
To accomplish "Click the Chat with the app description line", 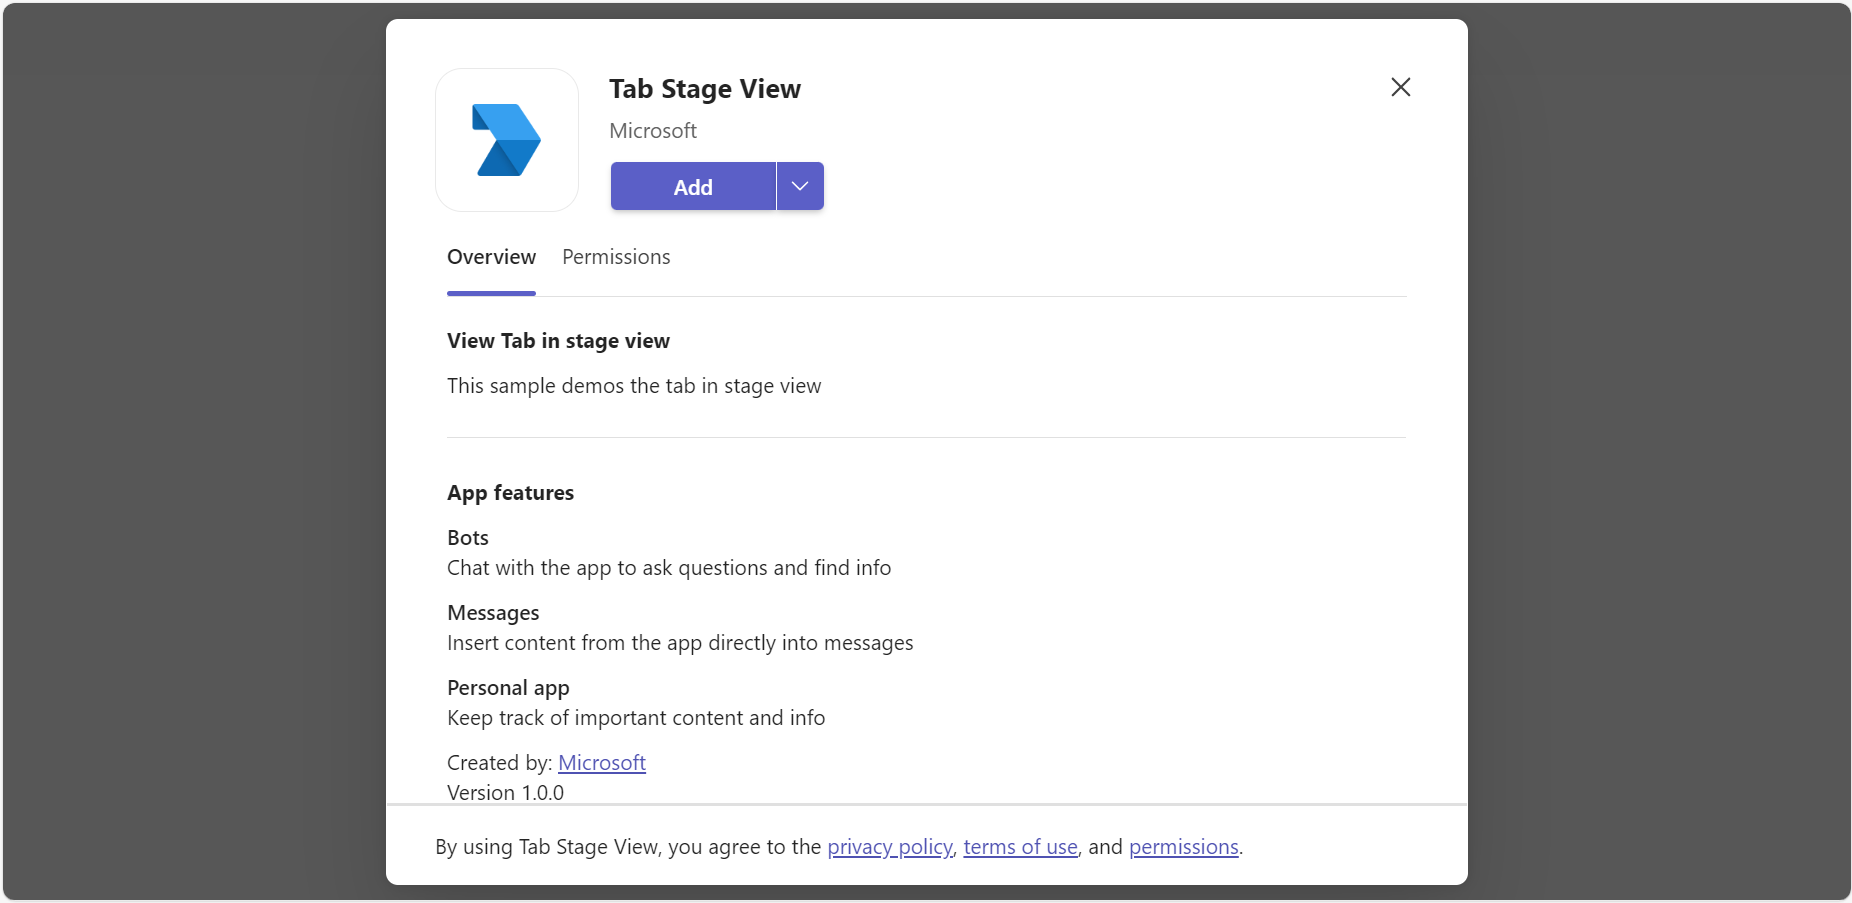I will [669, 568].
